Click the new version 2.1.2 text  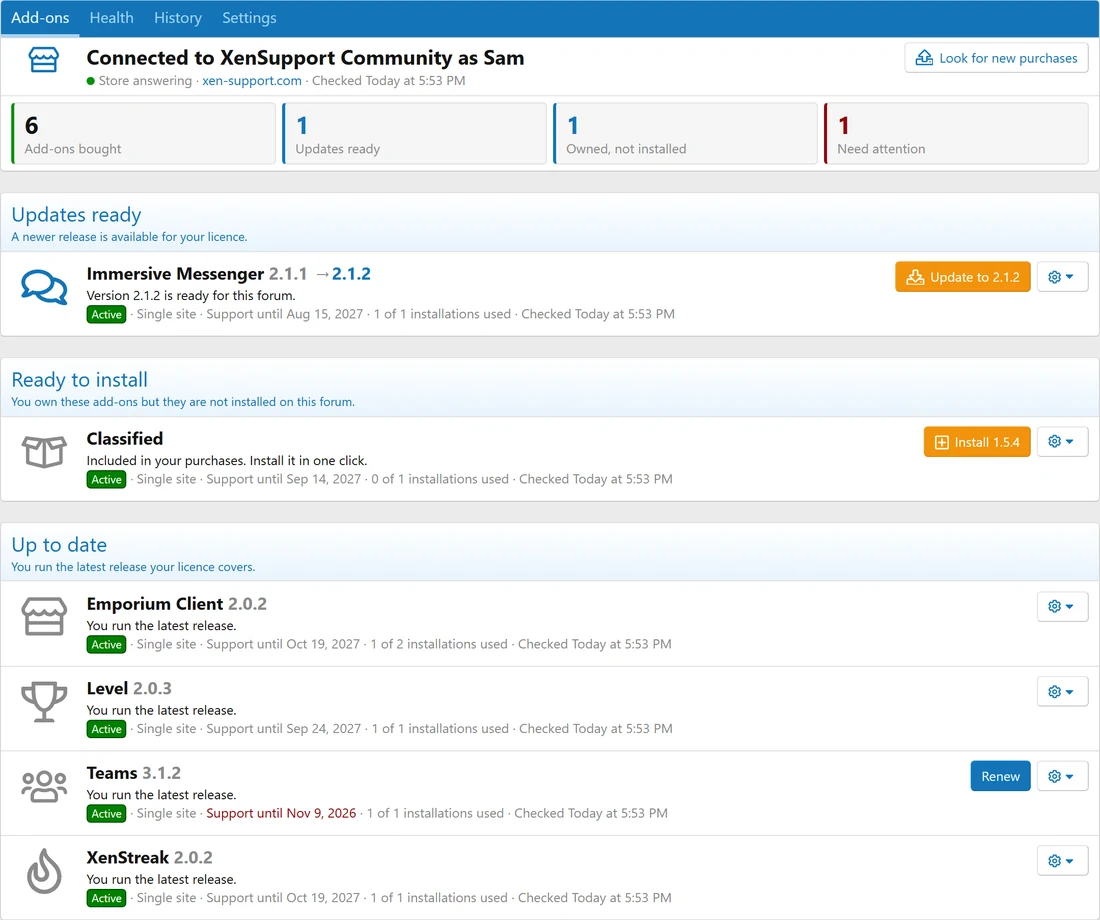click(x=351, y=274)
